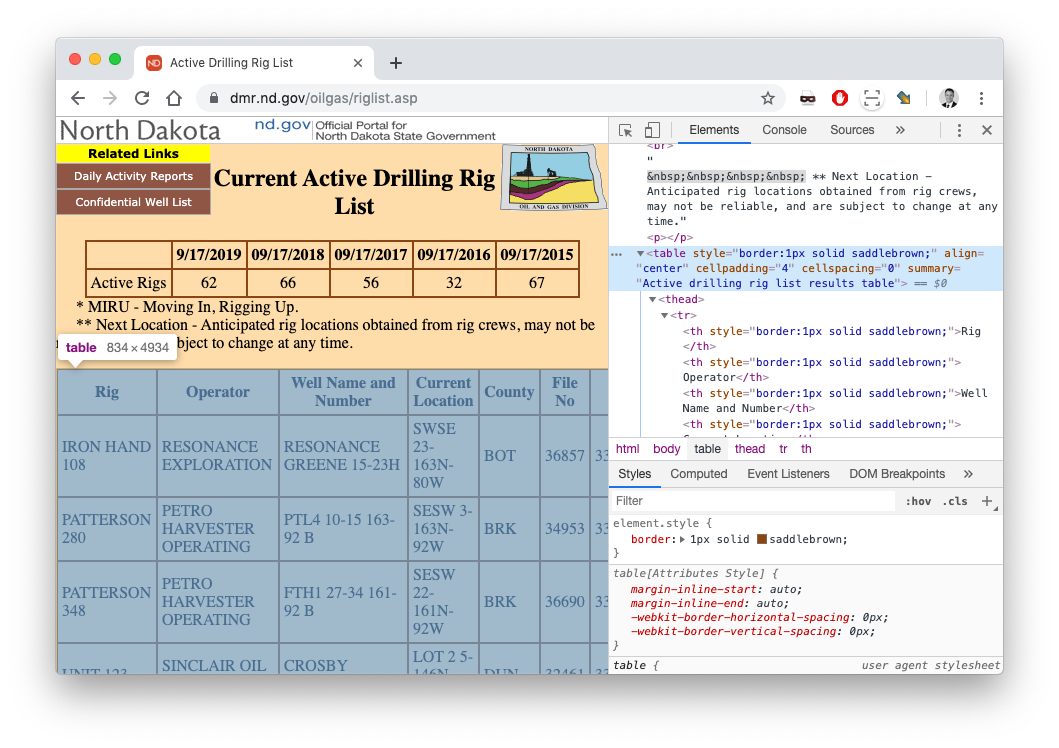Expand the overflowed DevTools tabs chevron

[x=899, y=130]
